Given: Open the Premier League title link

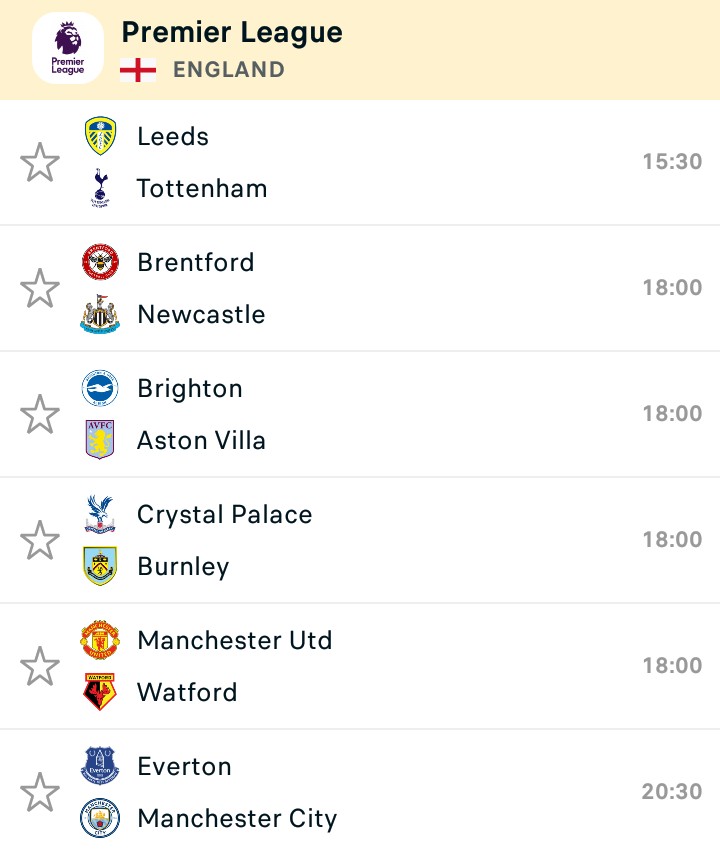Looking at the screenshot, I should [x=232, y=33].
